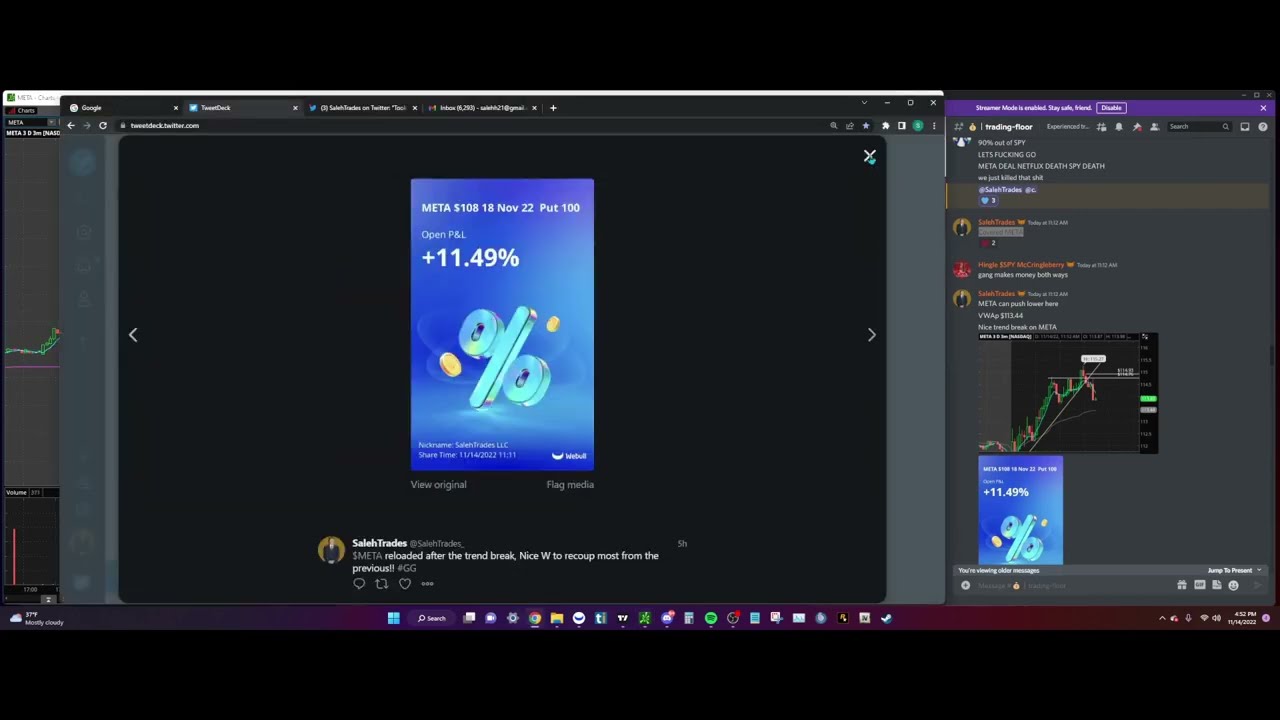Click the META put P&L image
The image size is (1280, 720).
click(x=502, y=324)
